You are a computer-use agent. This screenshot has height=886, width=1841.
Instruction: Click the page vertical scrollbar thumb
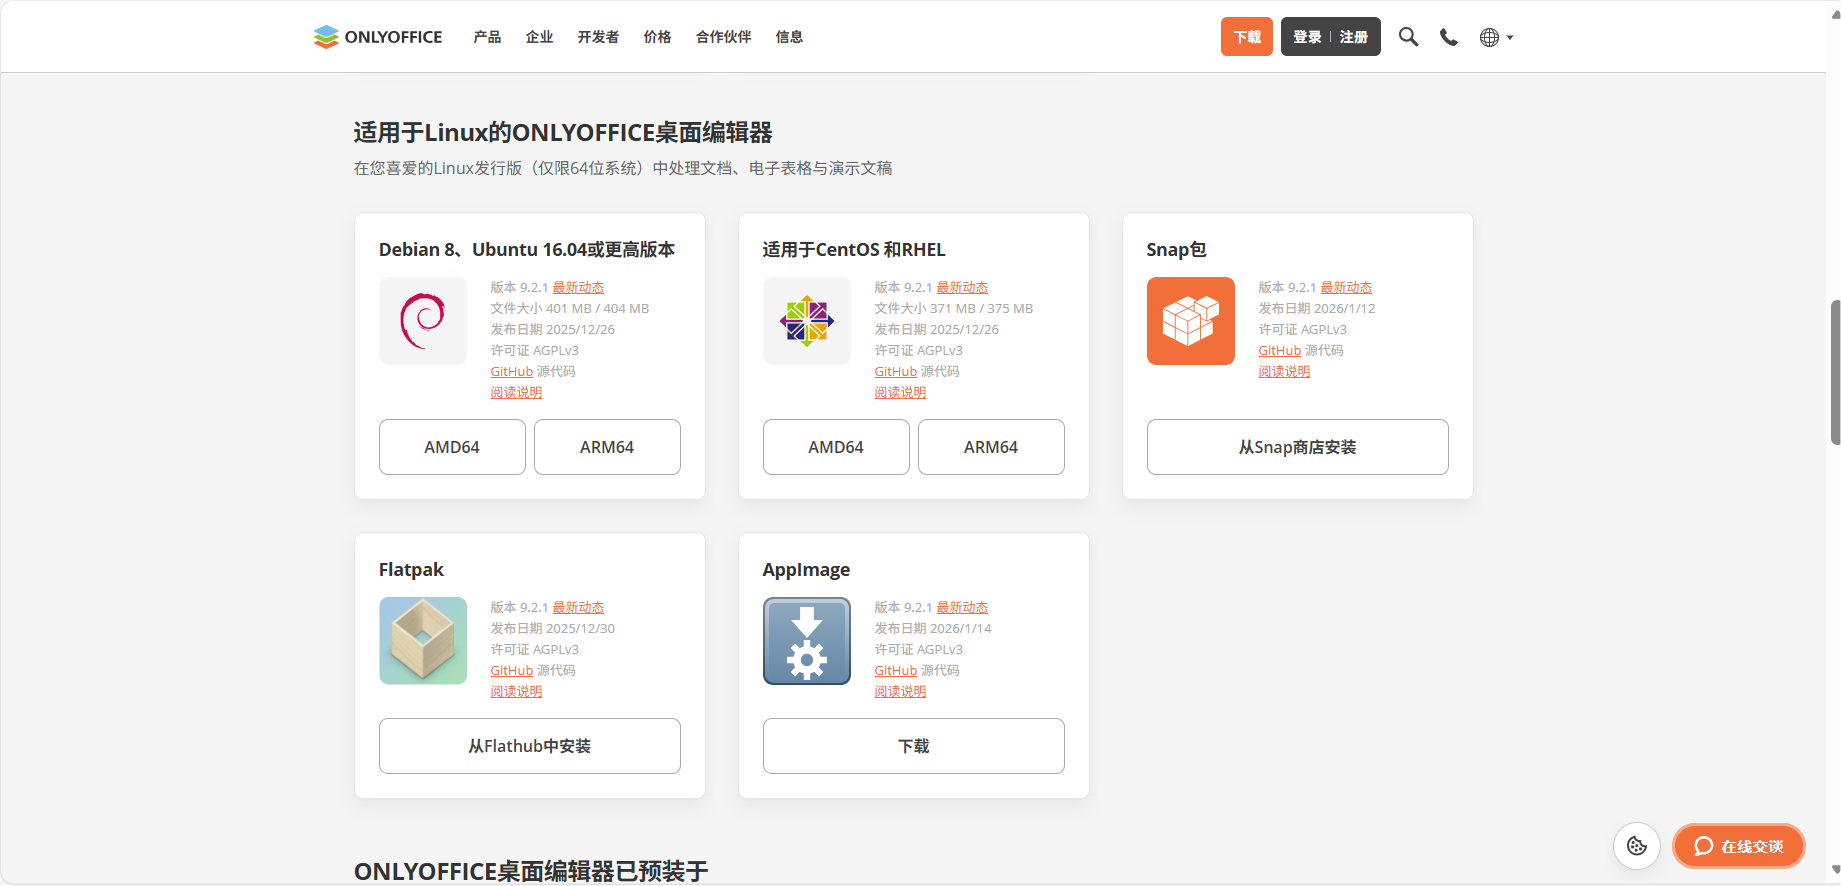pos(1835,372)
